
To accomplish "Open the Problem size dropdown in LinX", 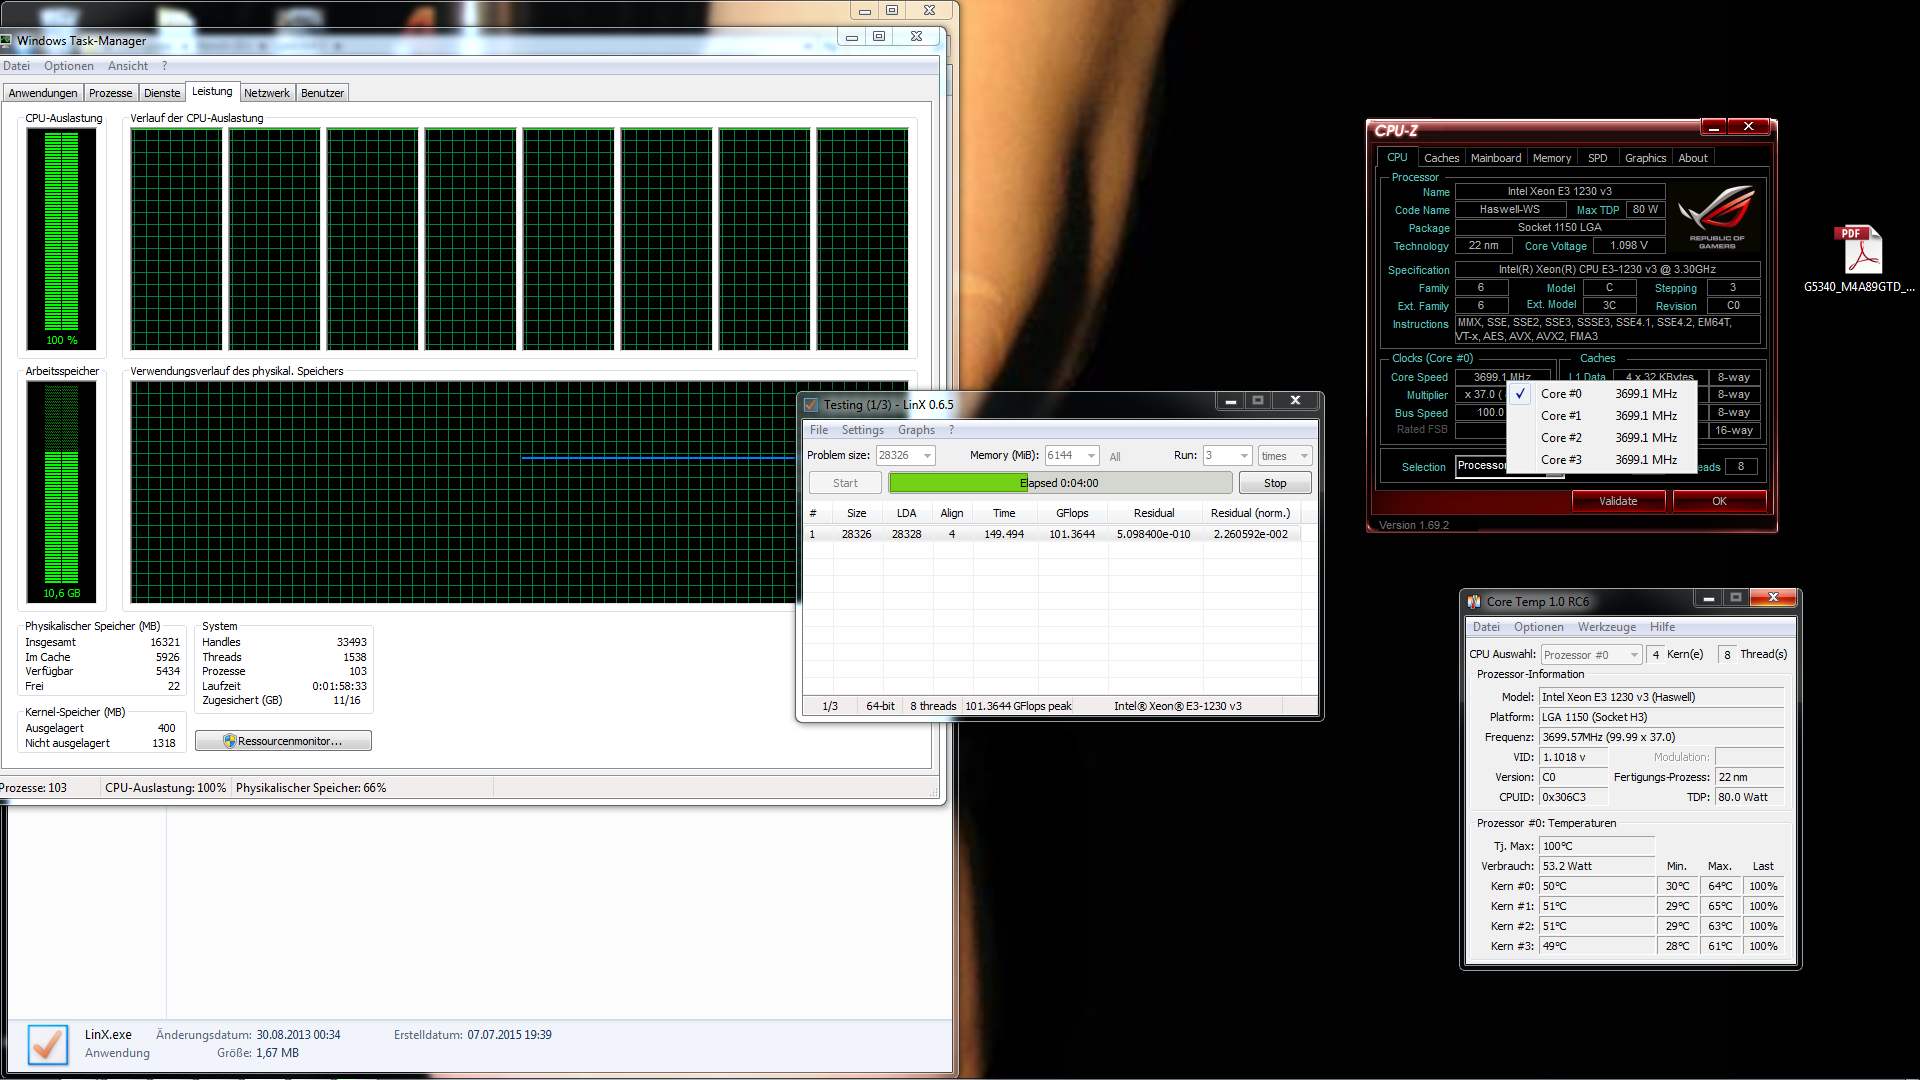I will 927,456.
